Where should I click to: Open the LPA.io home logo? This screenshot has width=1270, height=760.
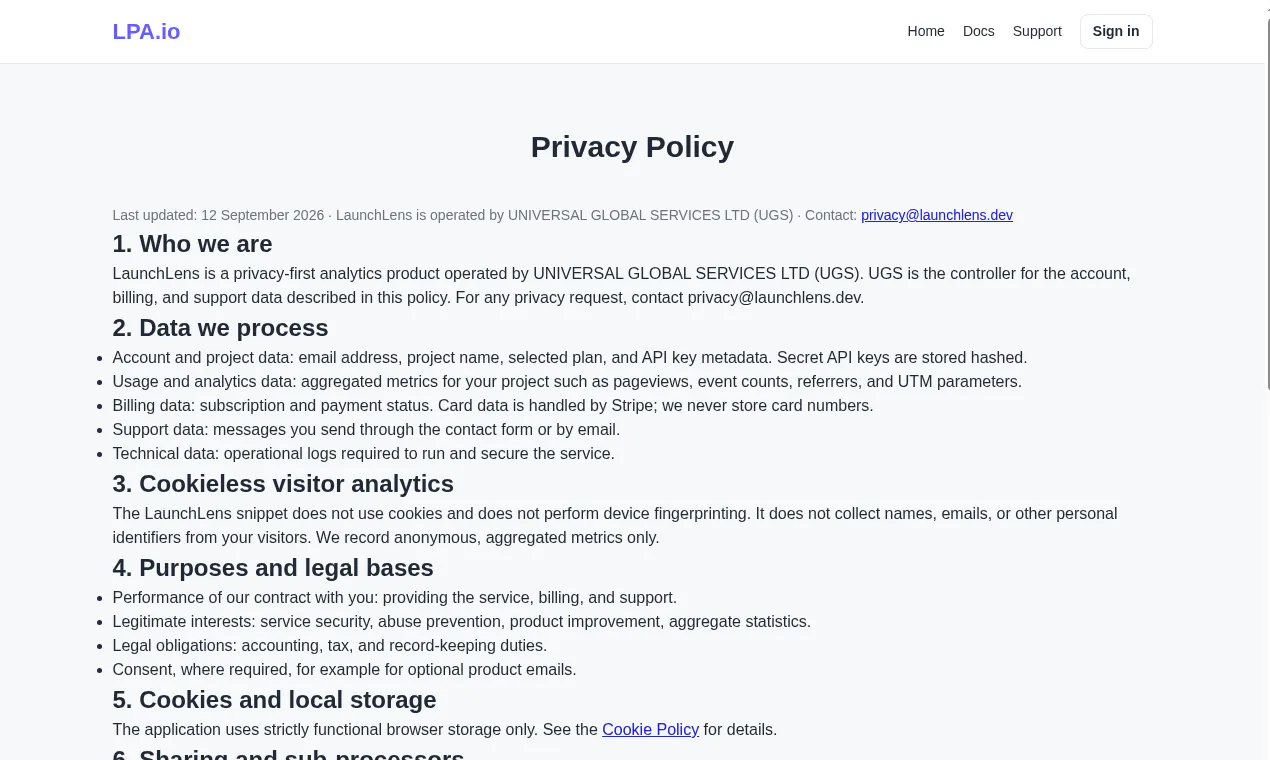[146, 31]
